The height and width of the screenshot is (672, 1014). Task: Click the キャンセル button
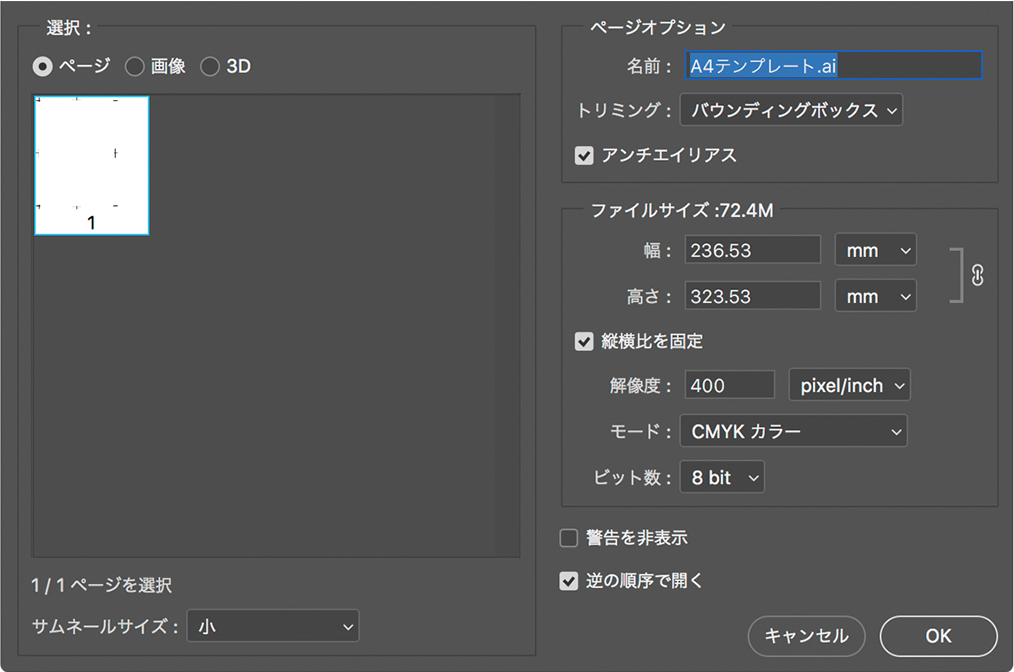click(806, 636)
